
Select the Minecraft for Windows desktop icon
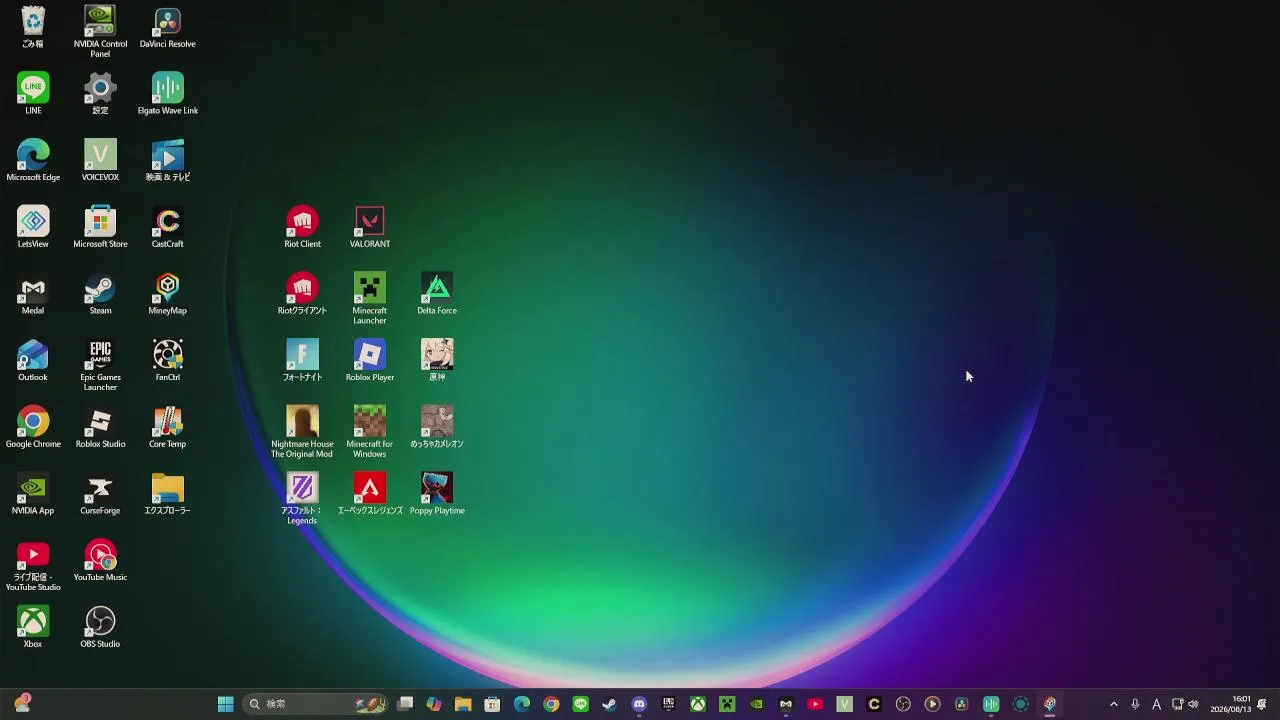pos(370,432)
